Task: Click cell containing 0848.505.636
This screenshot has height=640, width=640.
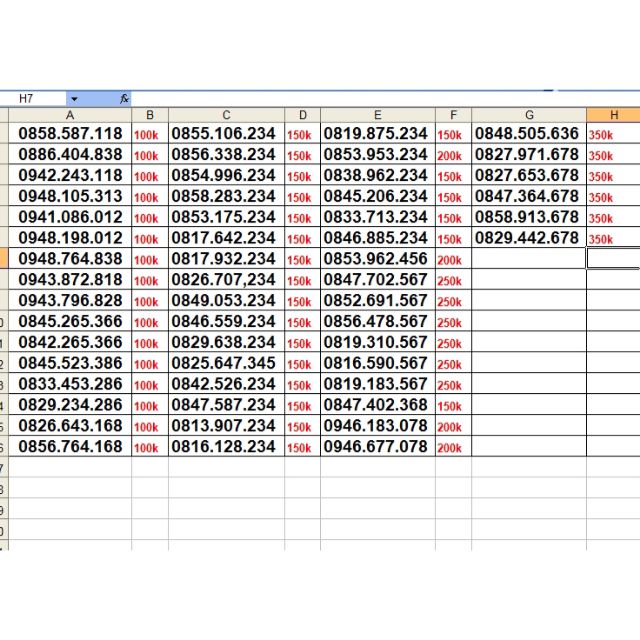Action: tap(528, 134)
